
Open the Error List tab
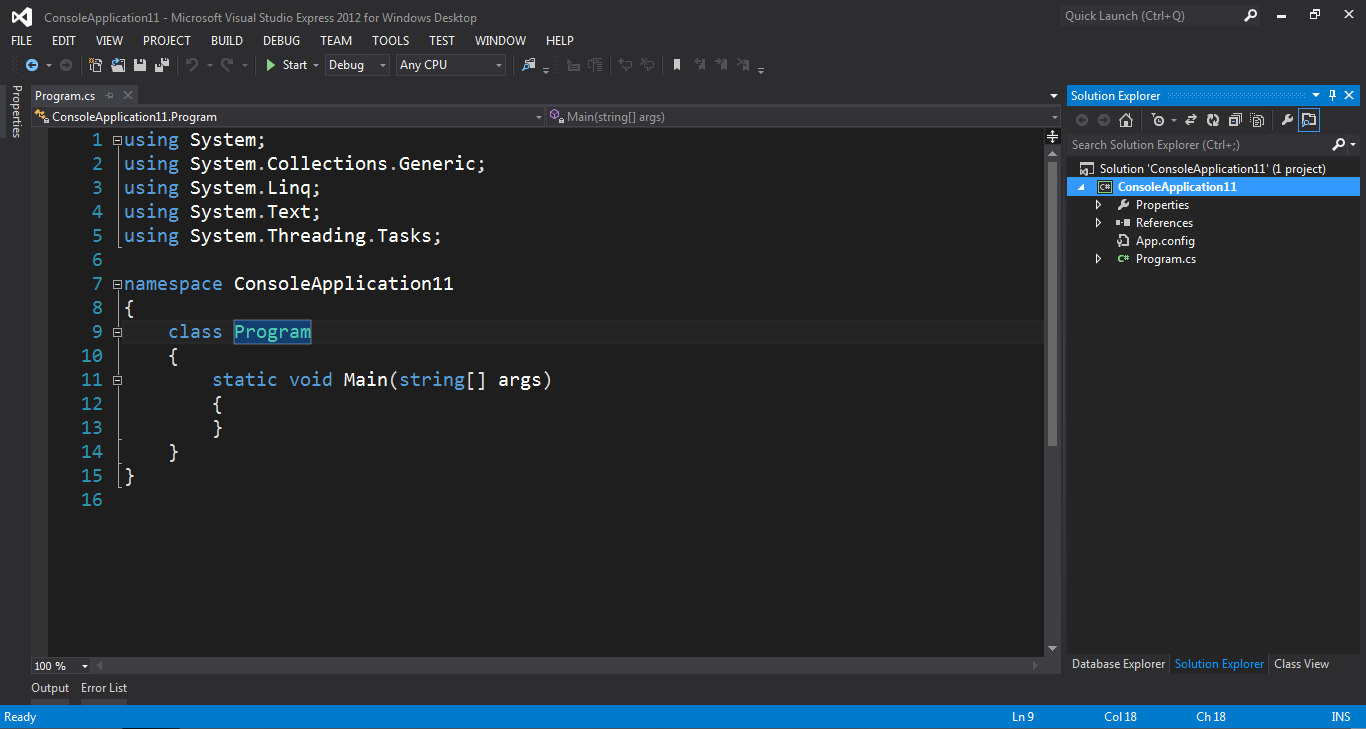coord(104,688)
